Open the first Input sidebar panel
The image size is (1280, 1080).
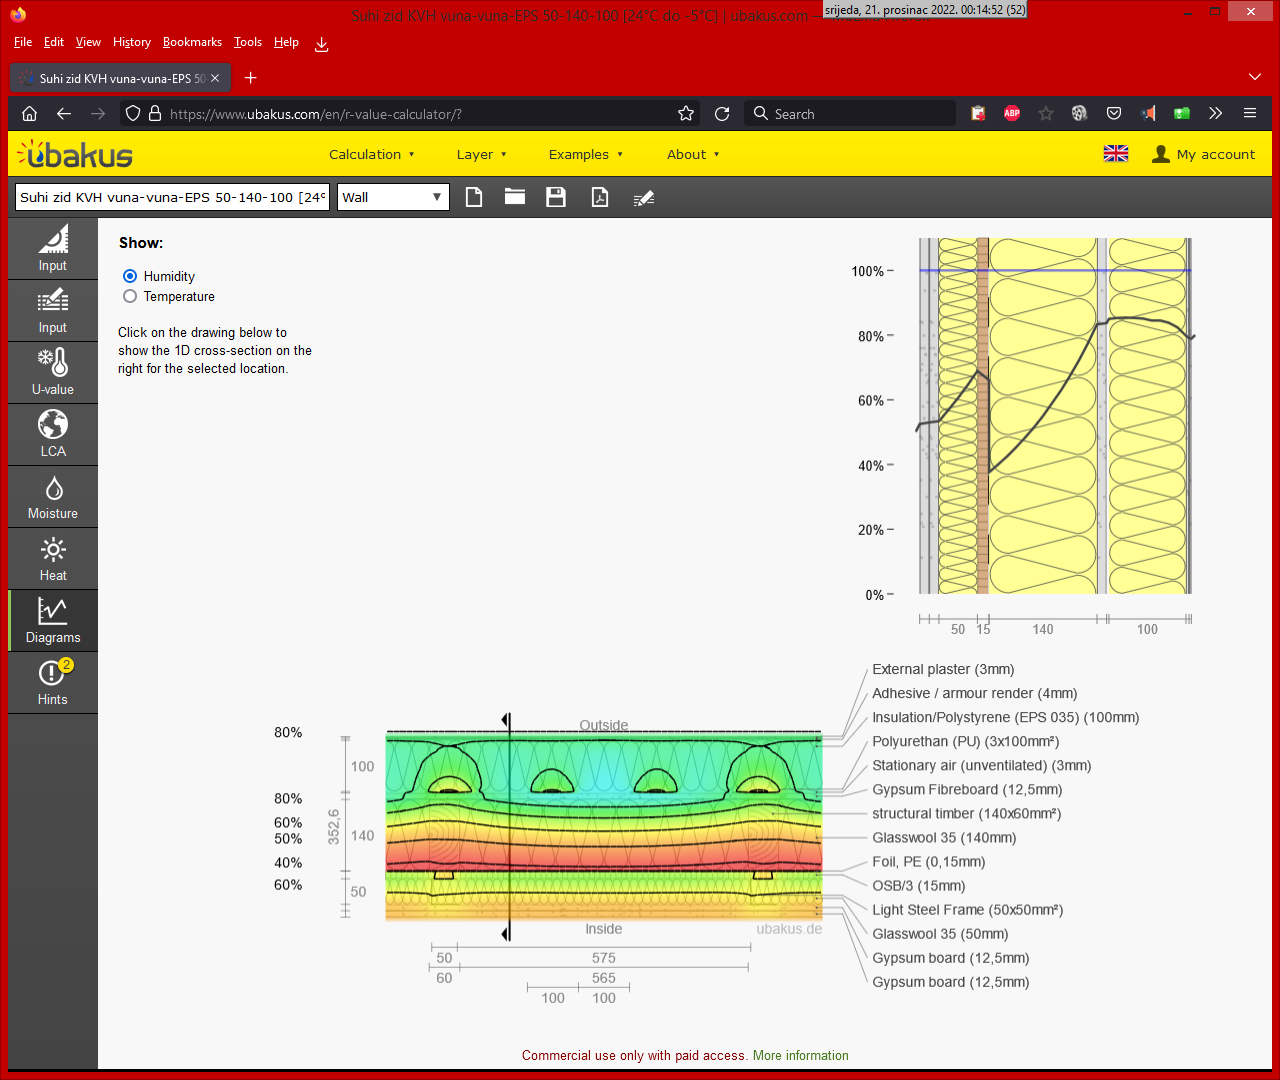tap(53, 249)
